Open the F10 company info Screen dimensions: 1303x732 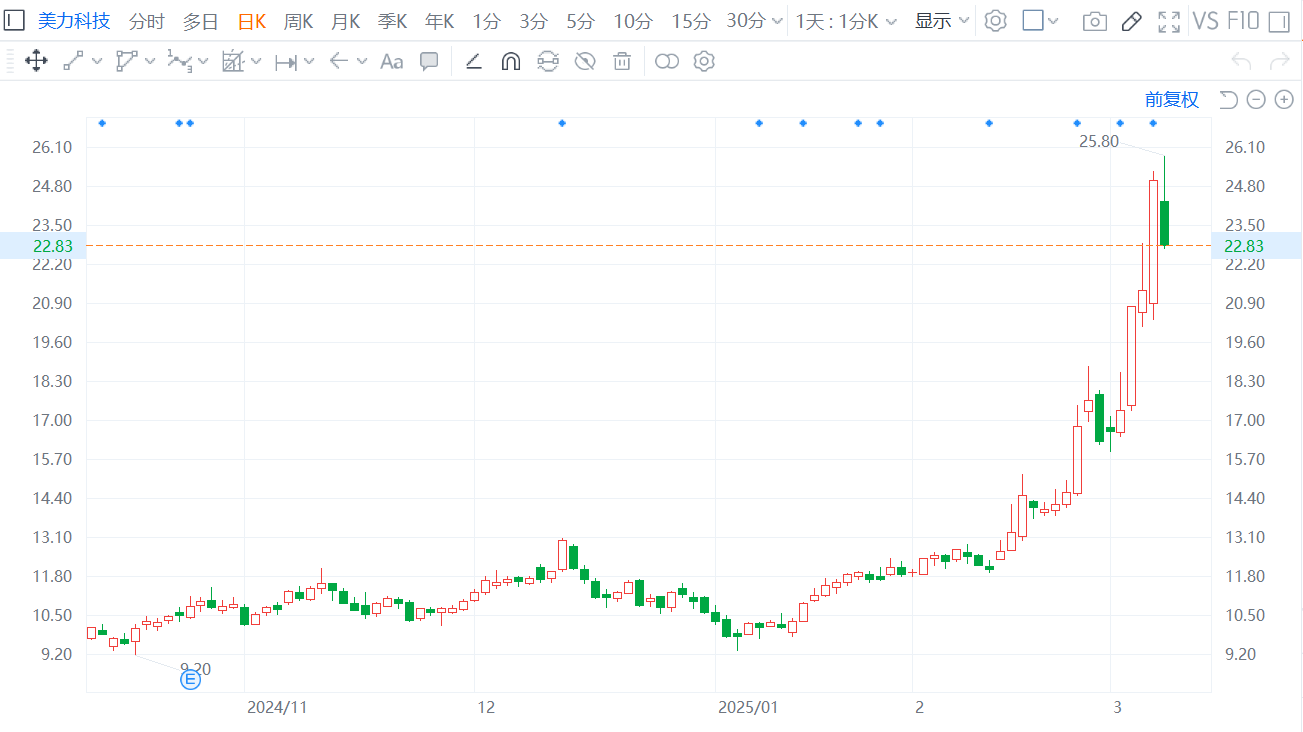pos(1242,21)
